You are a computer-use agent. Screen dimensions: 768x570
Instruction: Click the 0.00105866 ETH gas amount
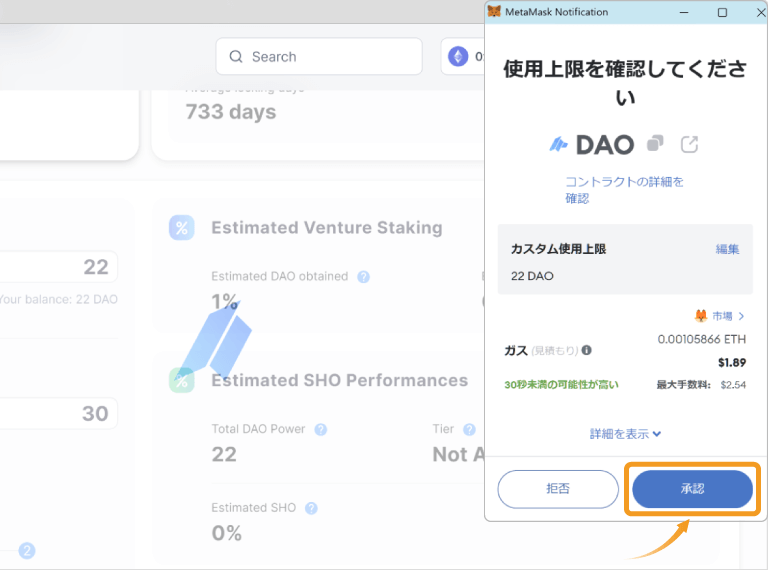pos(701,339)
